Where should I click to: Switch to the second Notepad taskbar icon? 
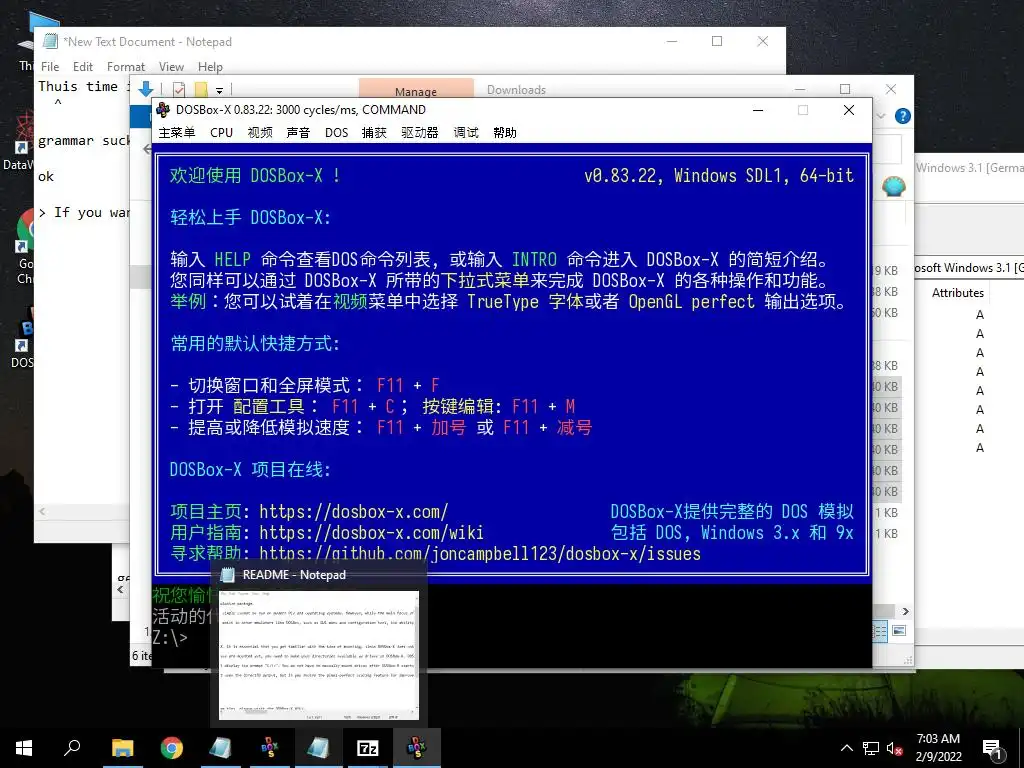pos(319,748)
